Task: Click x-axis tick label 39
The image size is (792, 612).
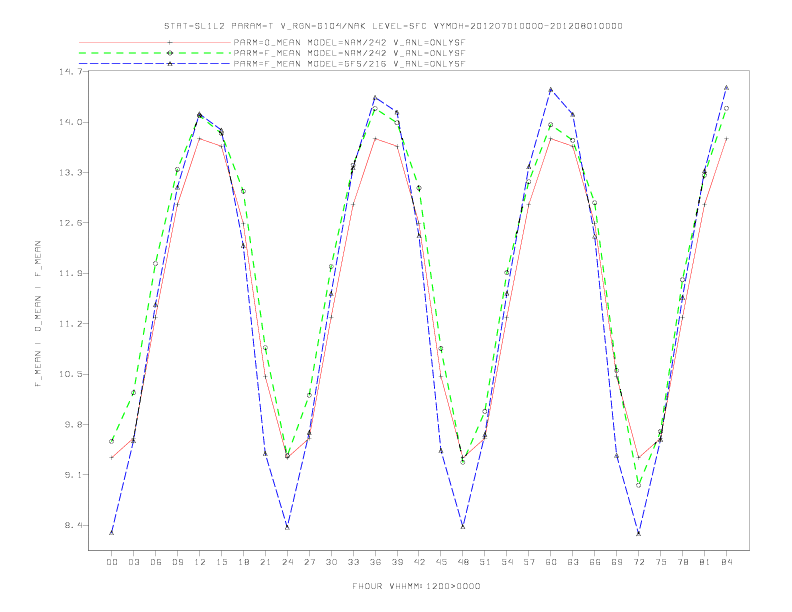Action: pyautogui.click(x=397, y=562)
